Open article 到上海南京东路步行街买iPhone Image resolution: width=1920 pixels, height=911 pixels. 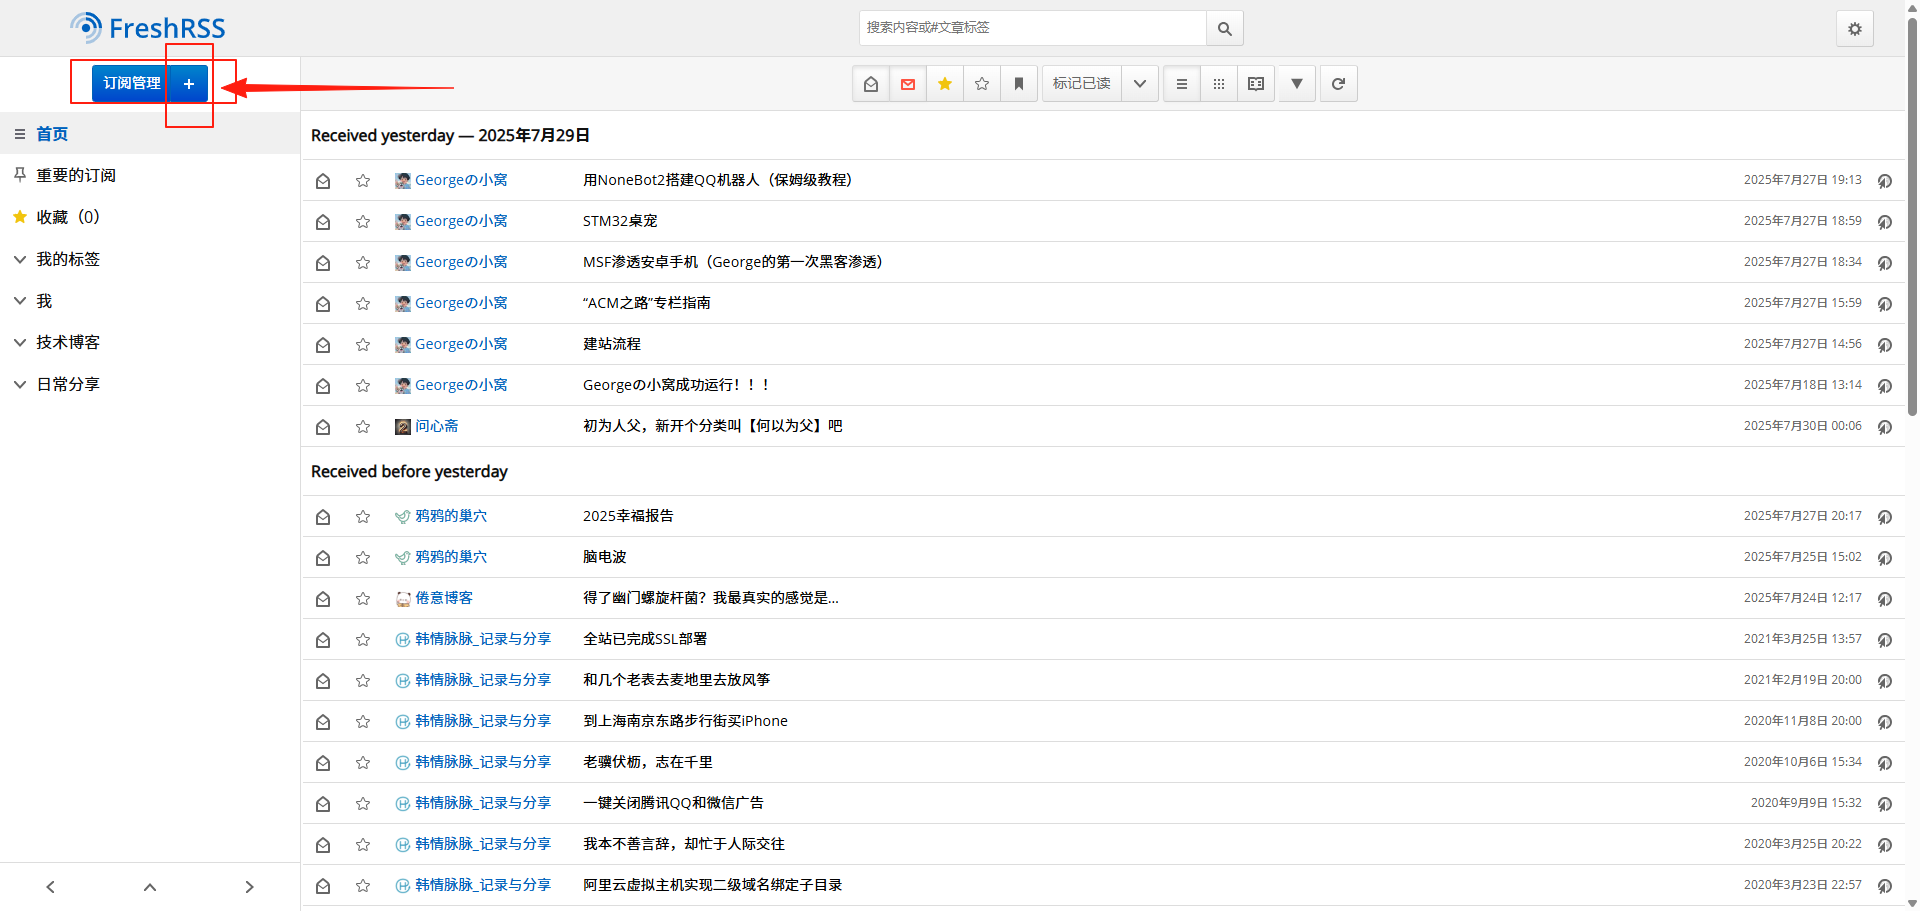[685, 721]
